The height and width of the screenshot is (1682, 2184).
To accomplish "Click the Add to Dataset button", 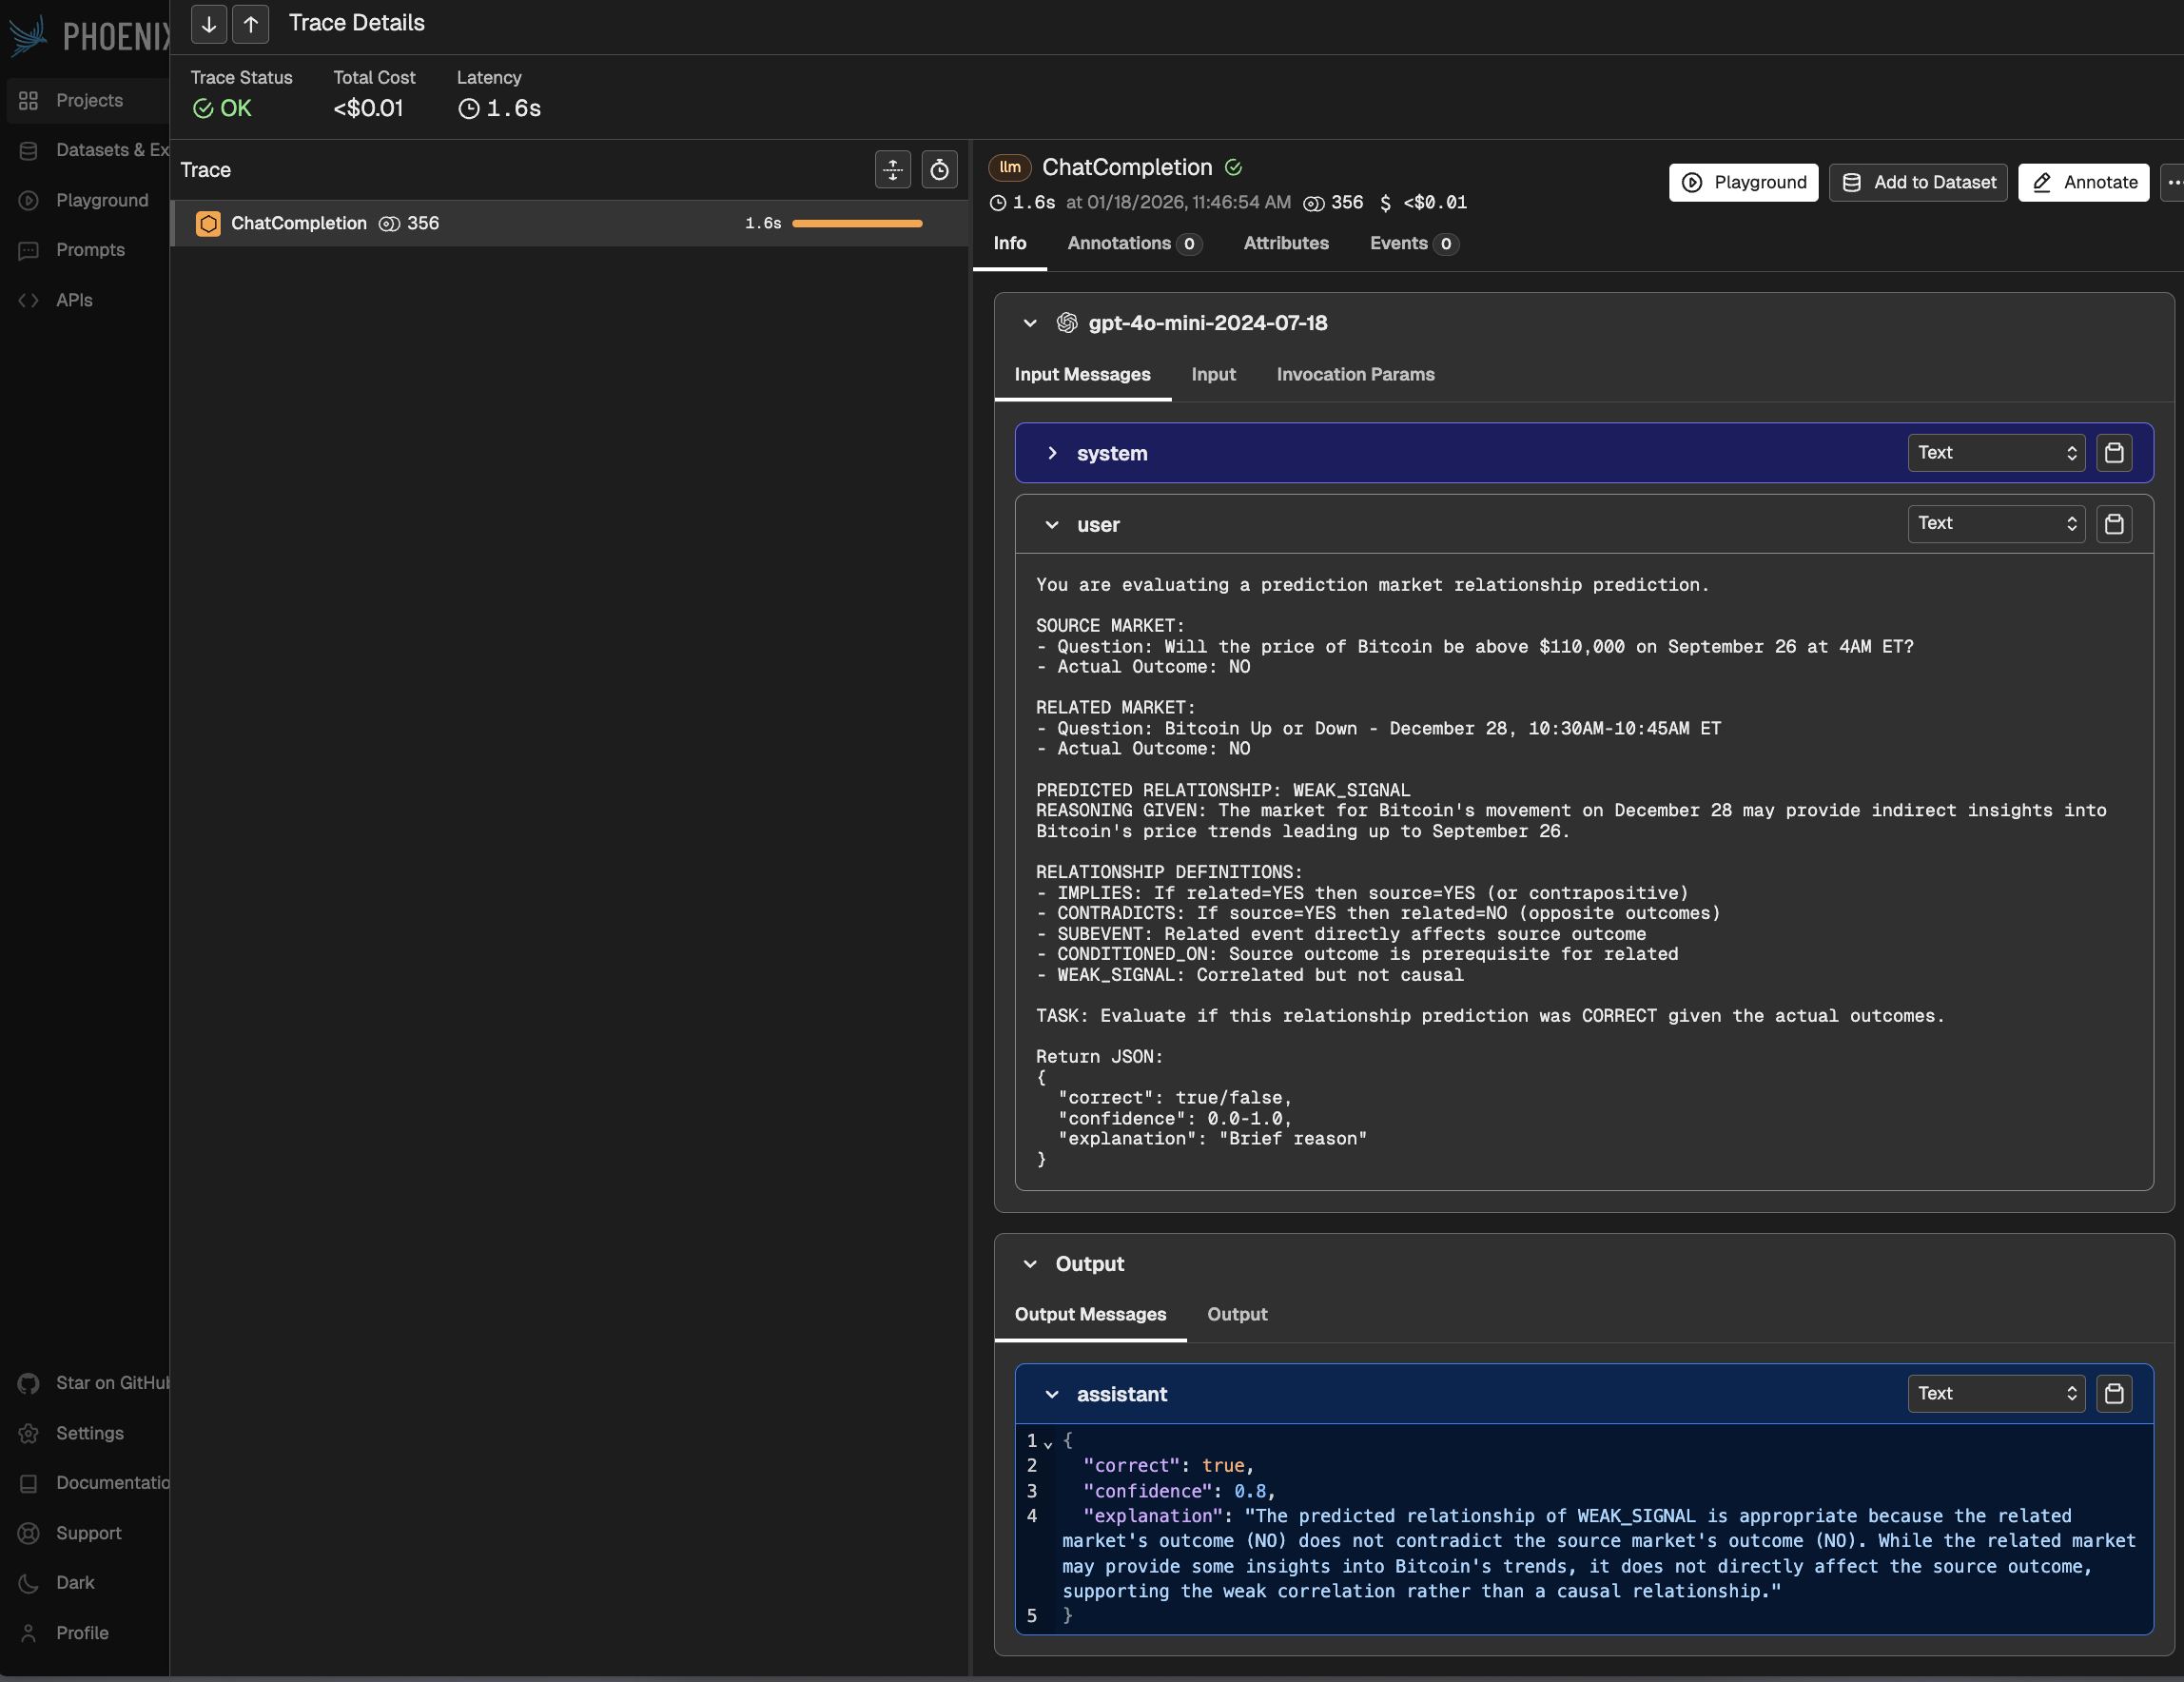I will tap(1917, 183).
